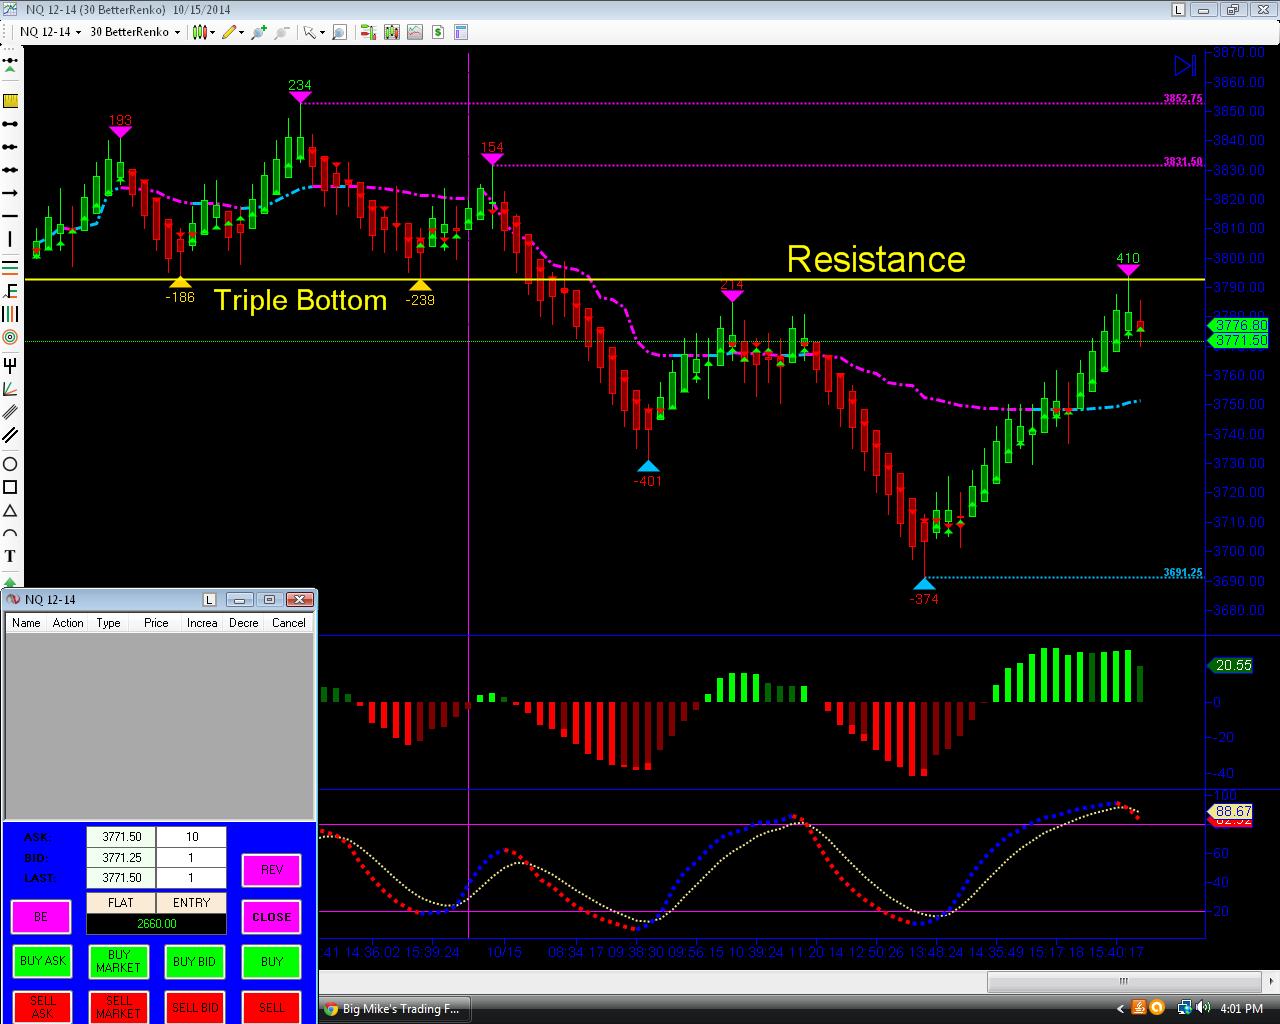The image size is (1280, 1024).
Task: Activate the zoom box magnifier tool
Action: pos(339,32)
